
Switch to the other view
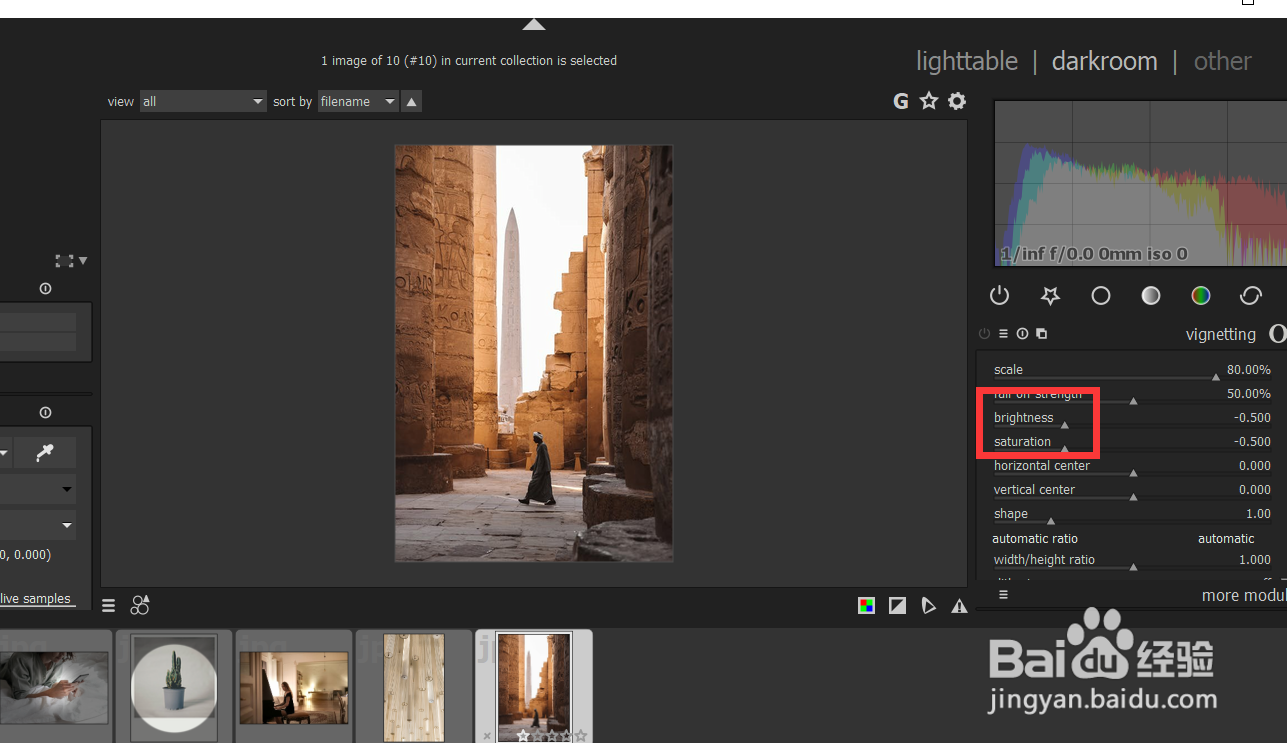(1222, 61)
